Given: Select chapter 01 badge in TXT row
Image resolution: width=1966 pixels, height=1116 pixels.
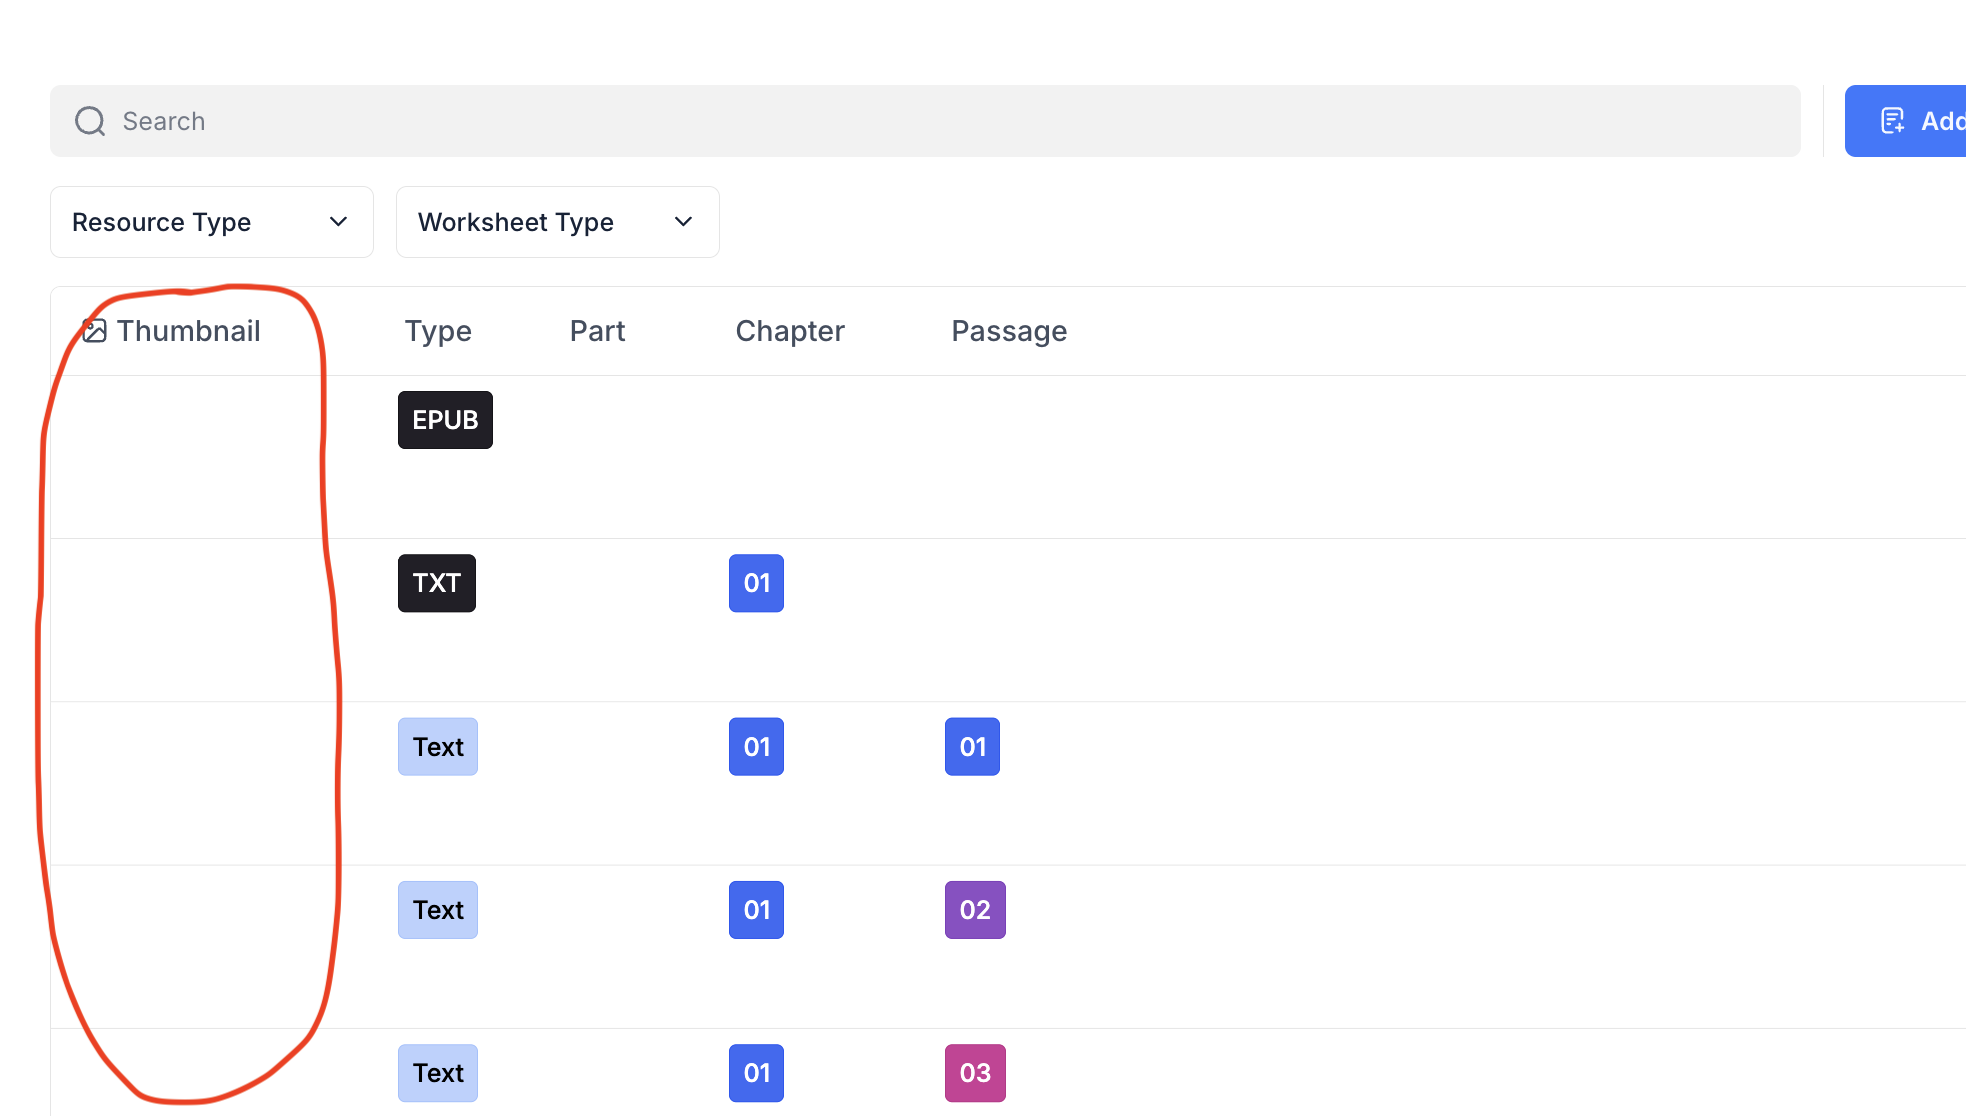Looking at the screenshot, I should point(756,583).
